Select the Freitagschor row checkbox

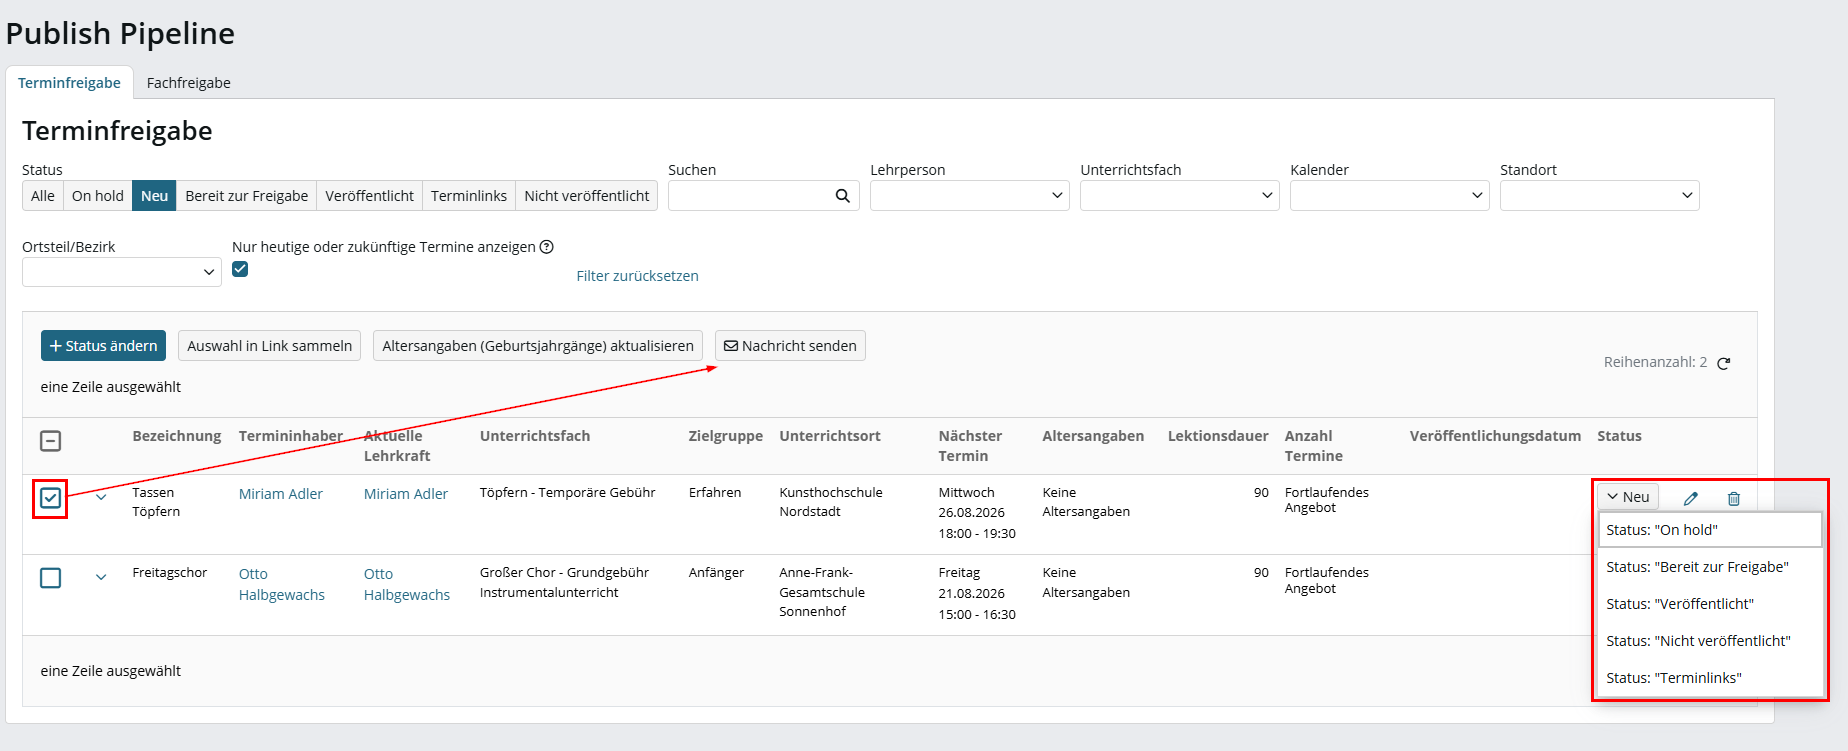pyautogui.click(x=51, y=578)
